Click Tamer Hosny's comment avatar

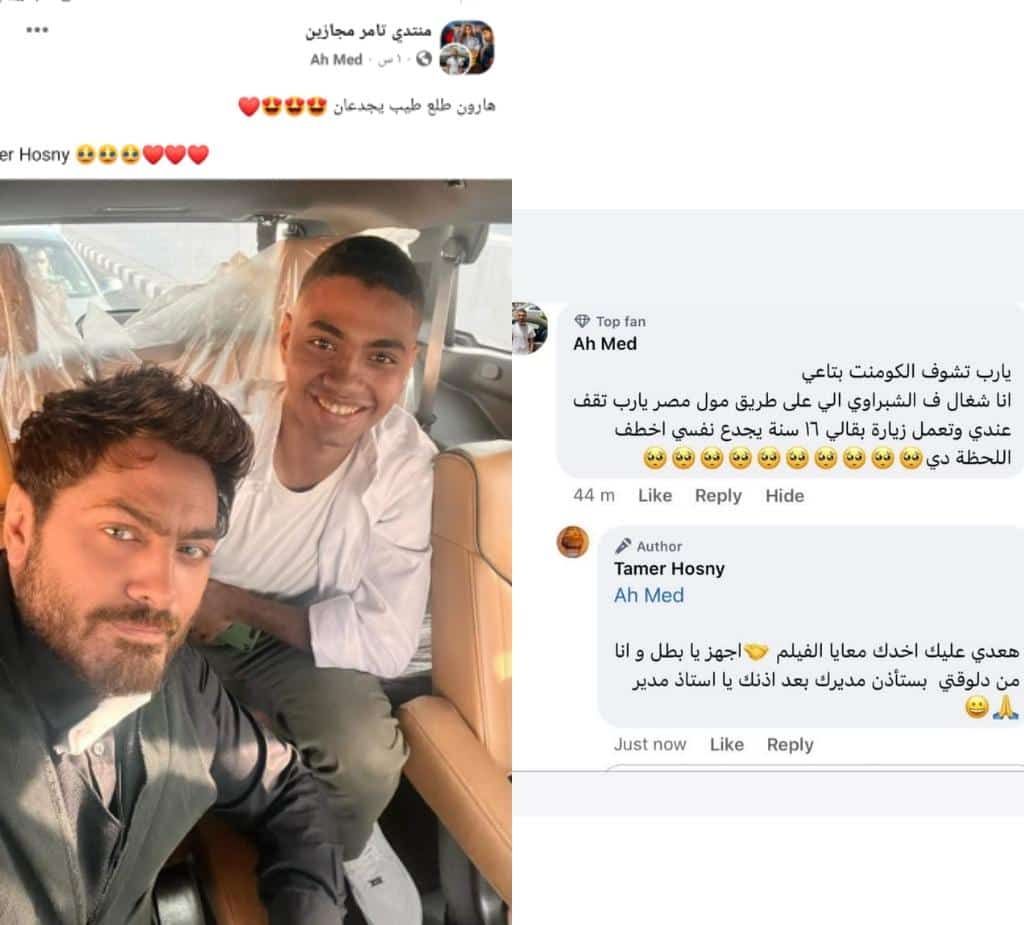pyautogui.click(x=573, y=542)
